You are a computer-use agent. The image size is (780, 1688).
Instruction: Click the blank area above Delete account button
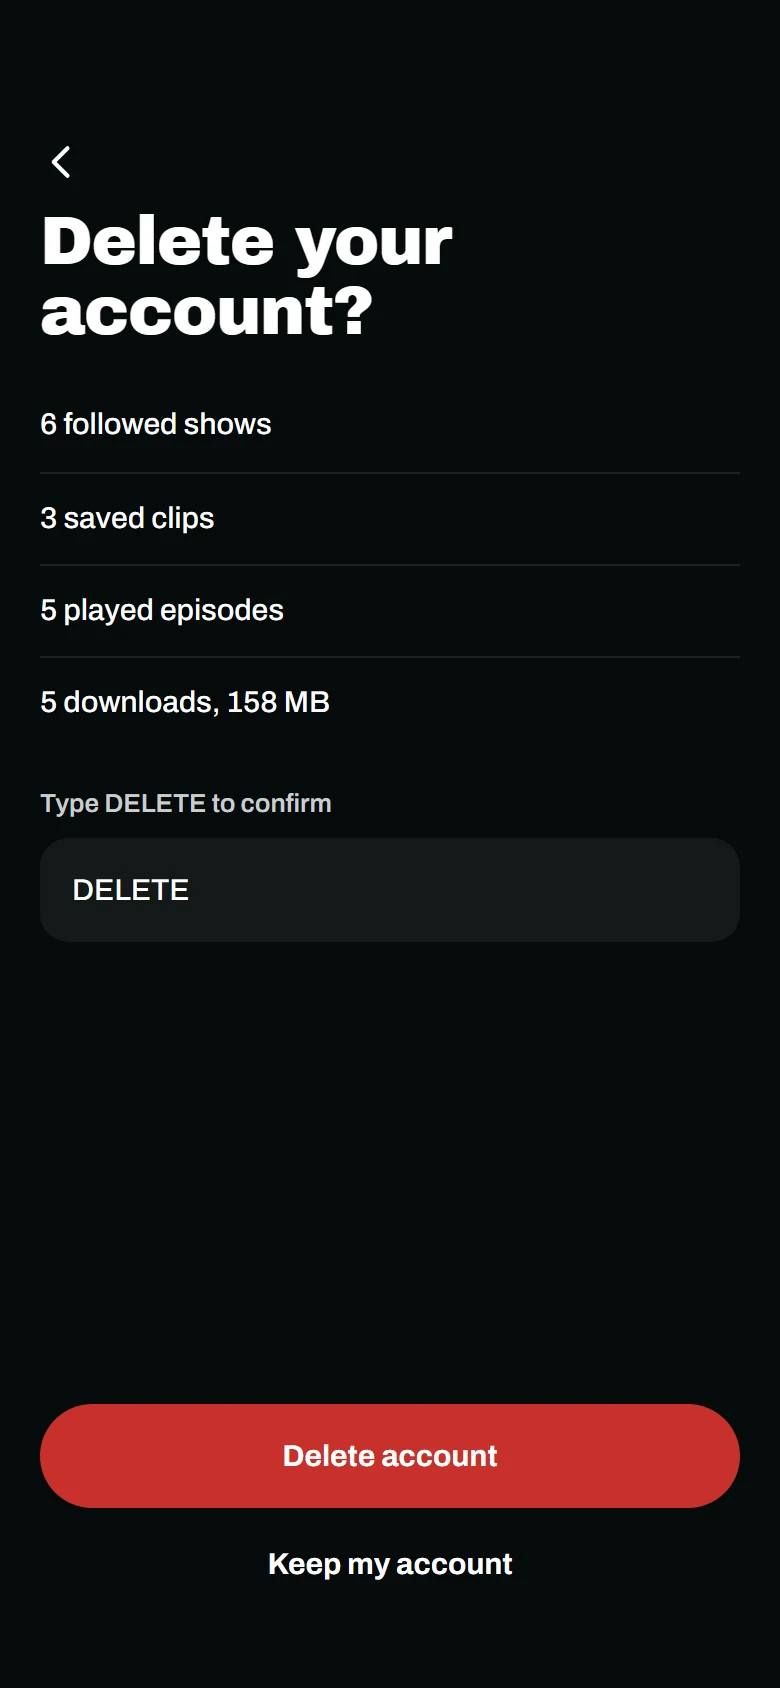coord(390,1170)
